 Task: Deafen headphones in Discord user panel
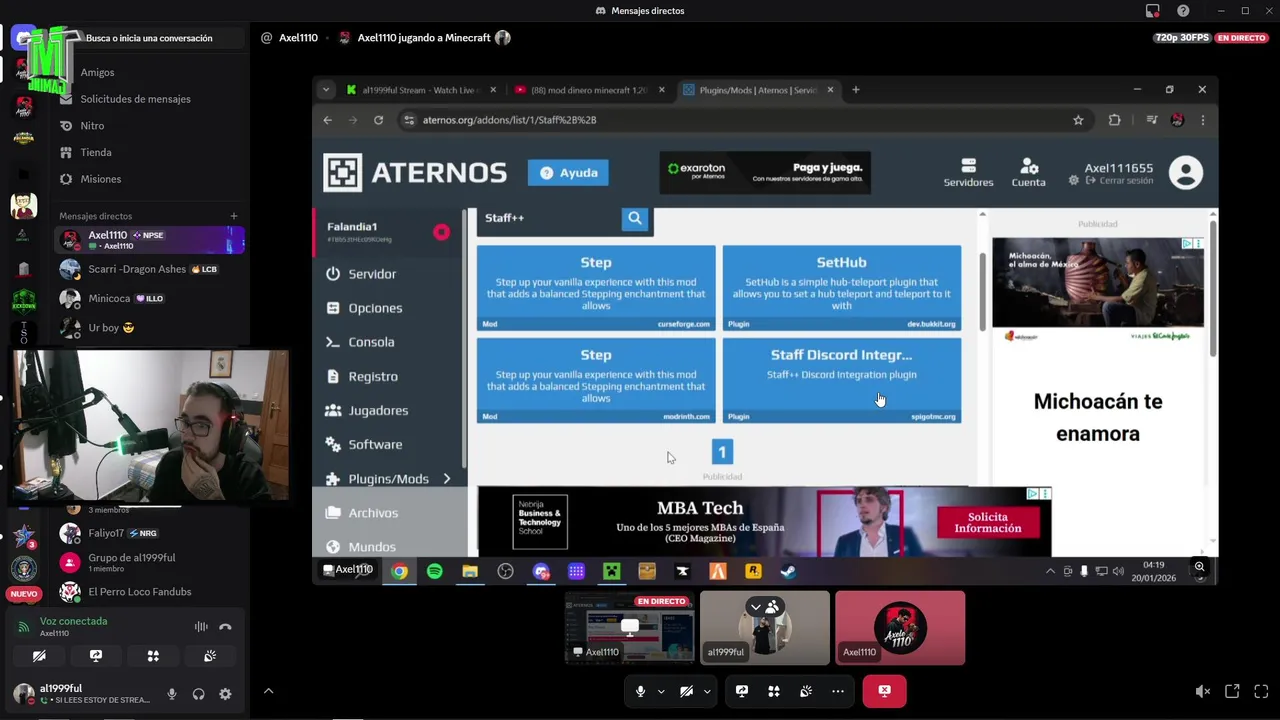pyautogui.click(x=198, y=694)
